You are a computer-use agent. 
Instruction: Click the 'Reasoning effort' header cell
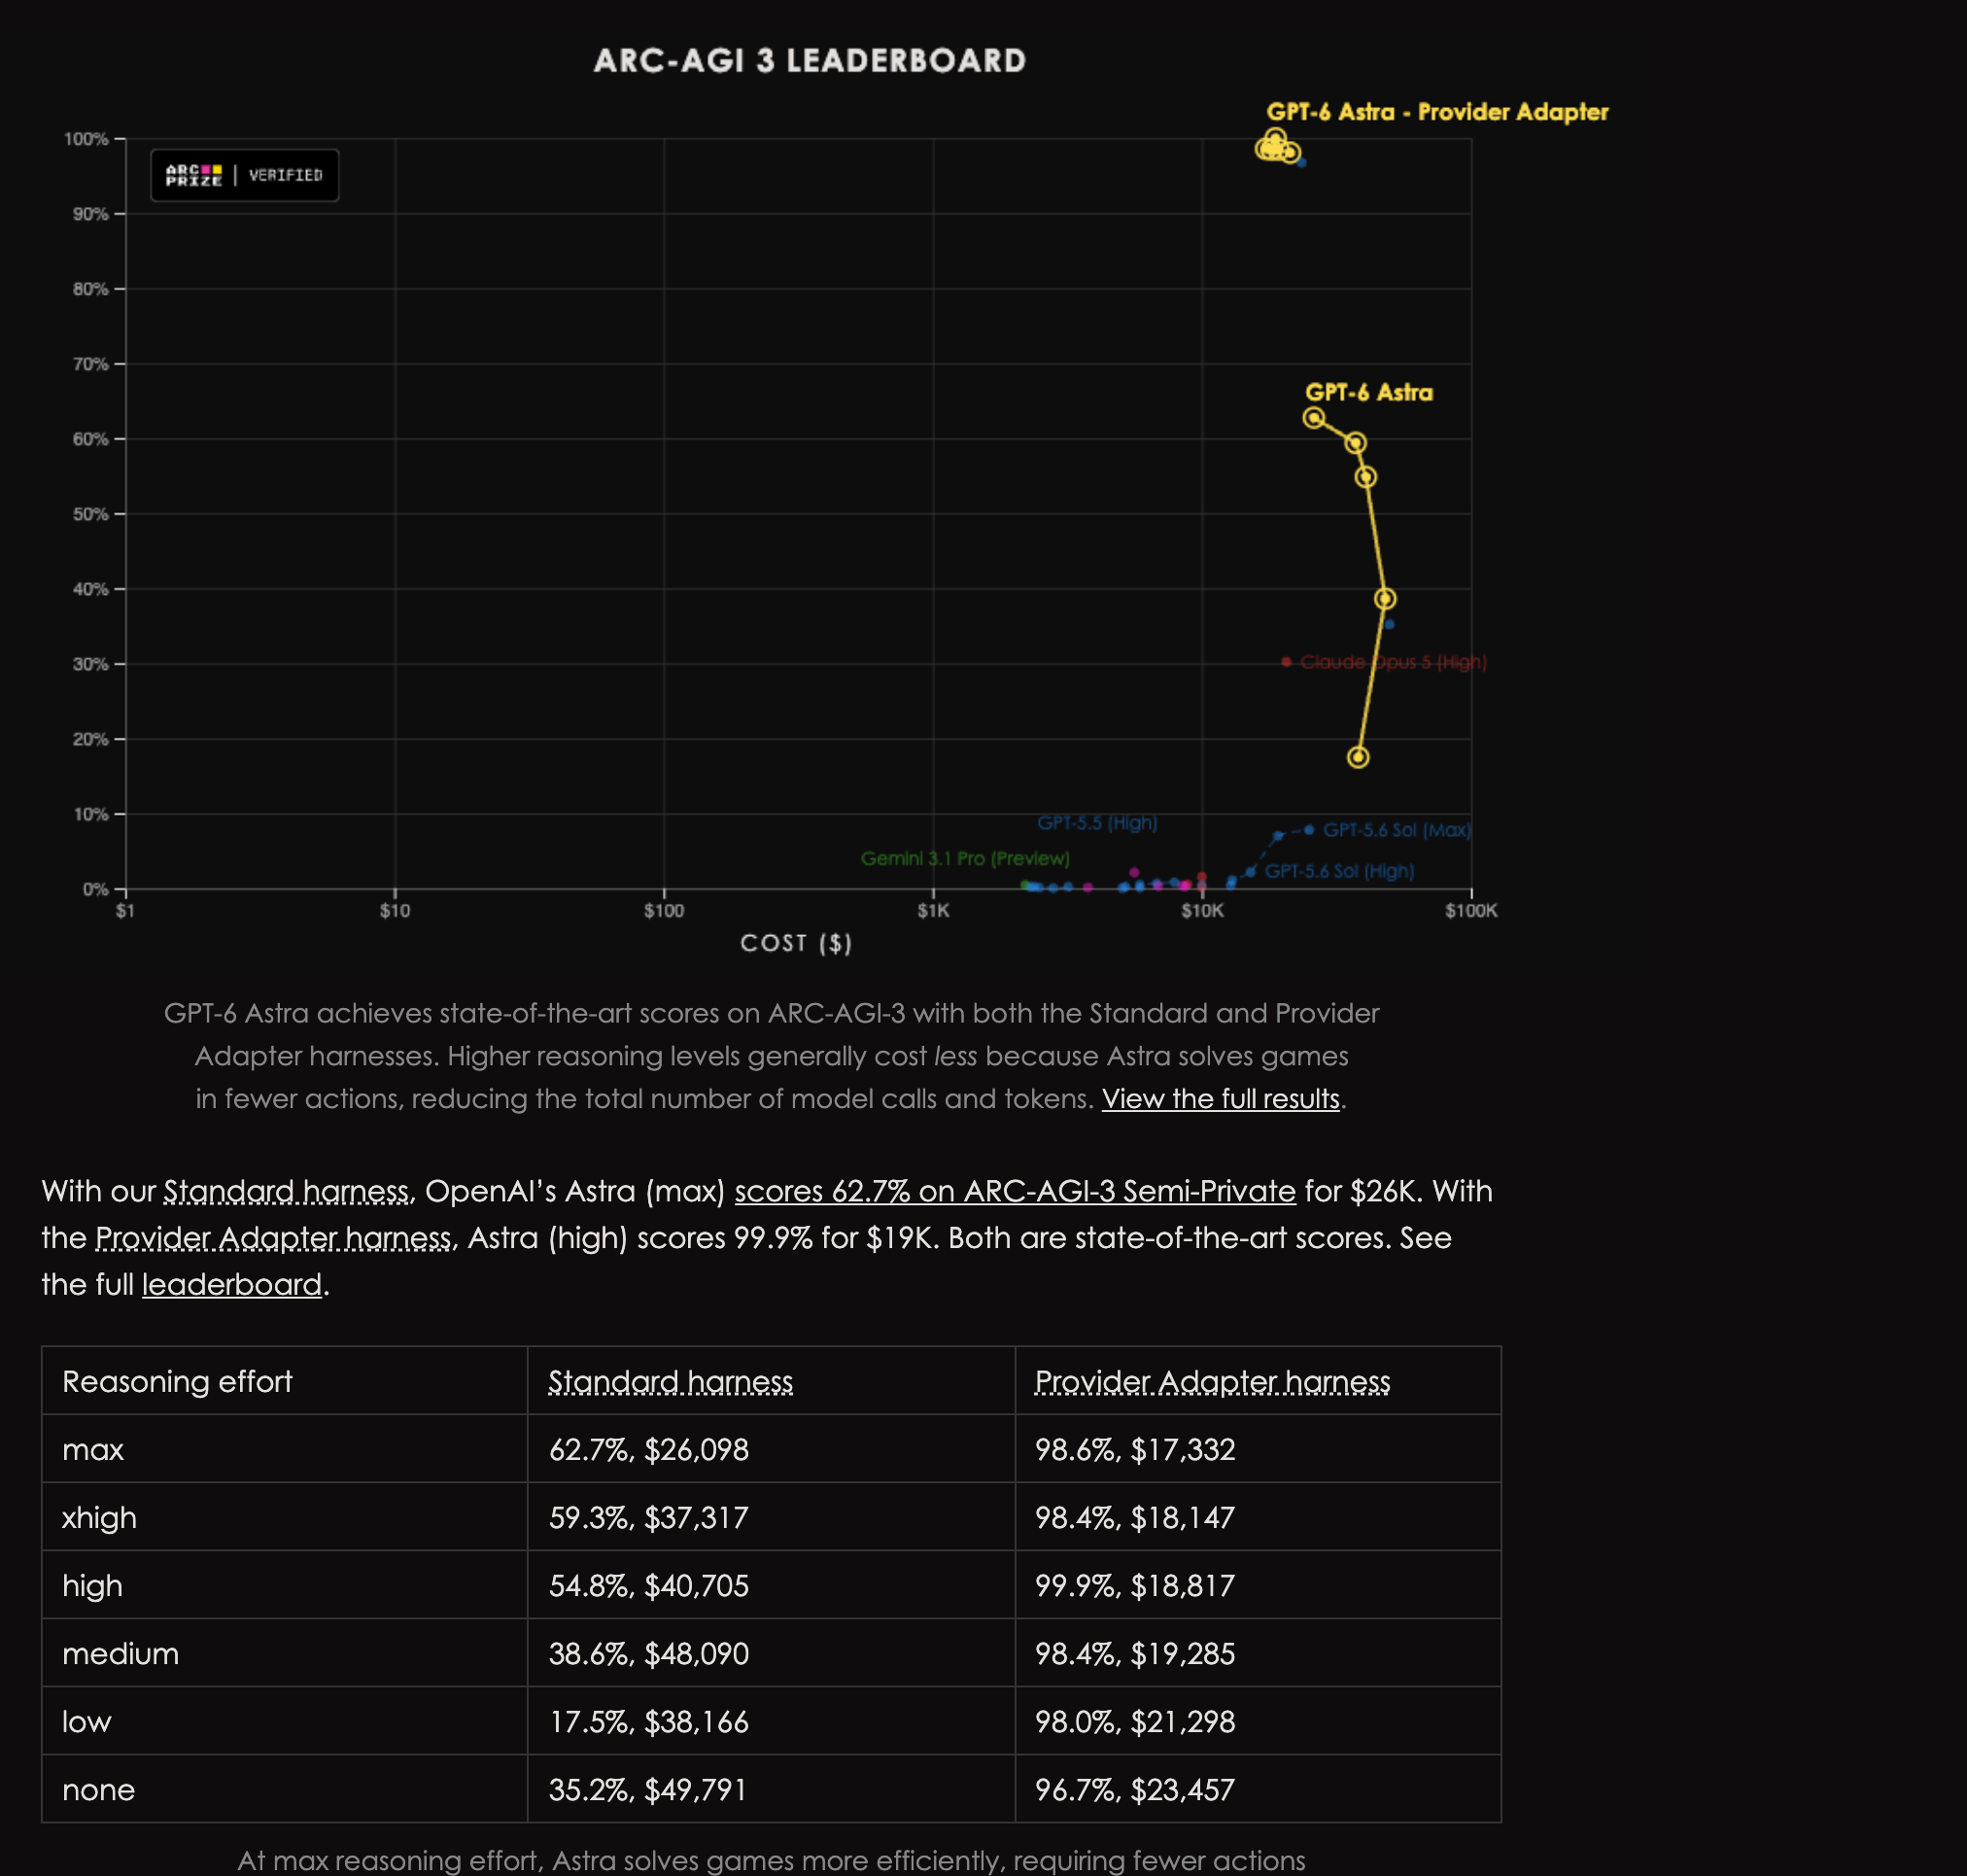(284, 1381)
